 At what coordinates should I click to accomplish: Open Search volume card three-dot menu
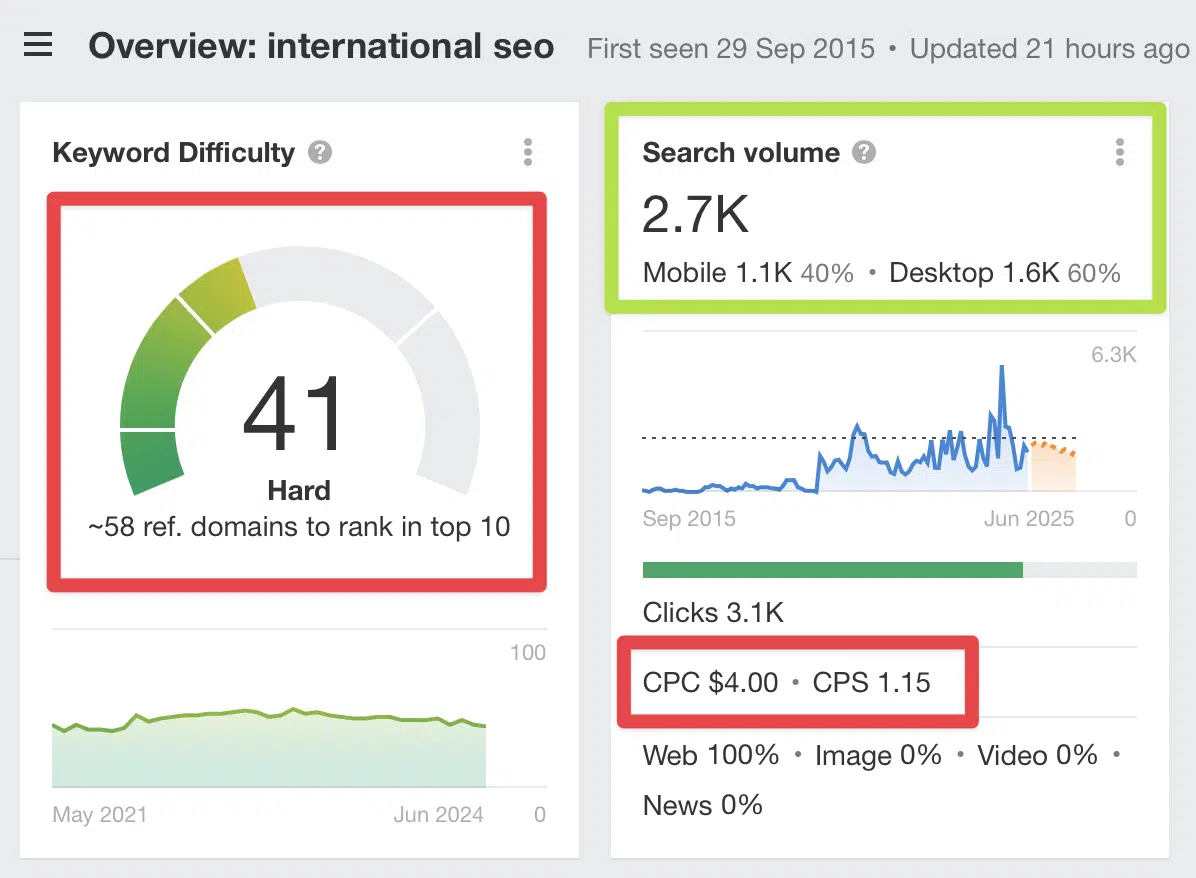tap(1120, 152)
